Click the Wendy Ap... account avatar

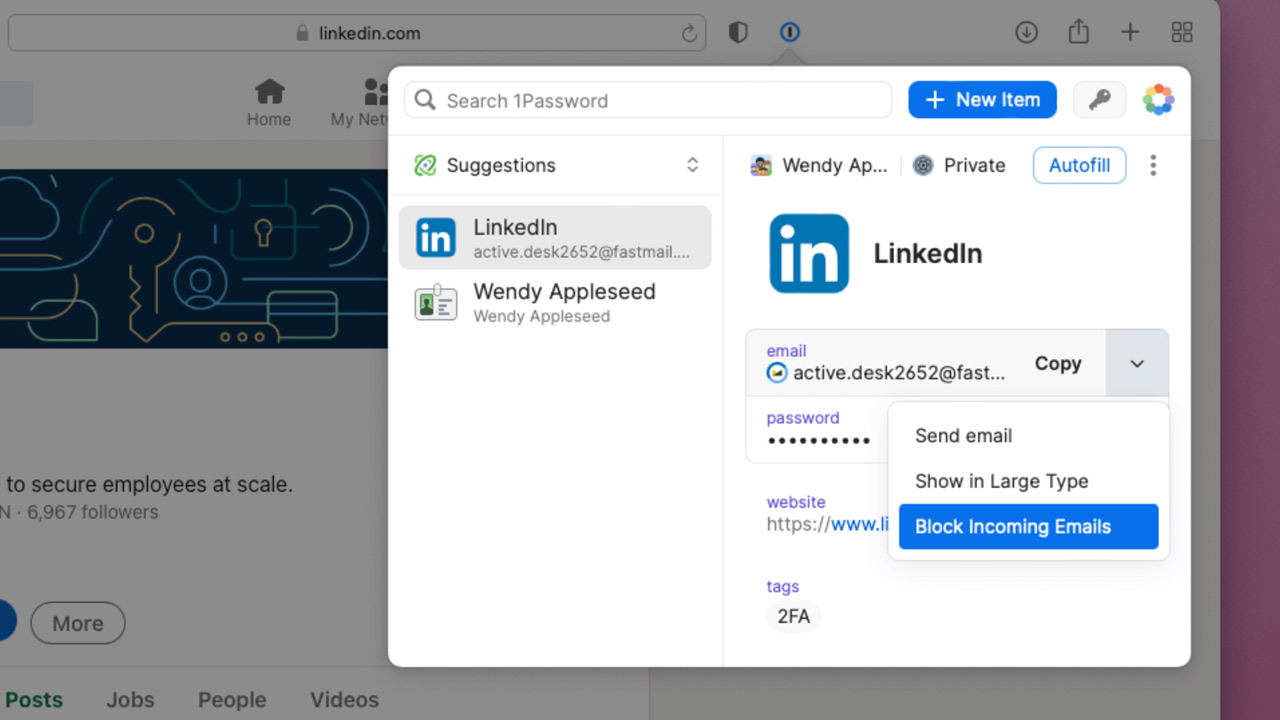click(761, 166)
